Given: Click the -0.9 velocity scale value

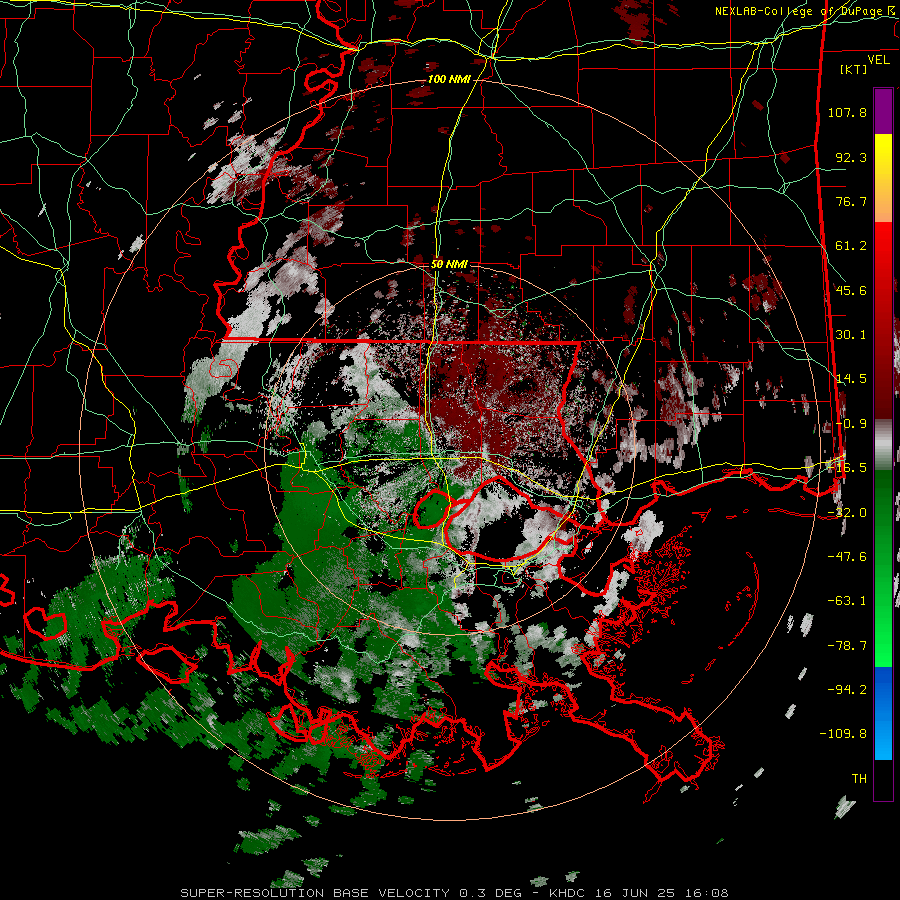Looking at the screenshot, I should pos(851,424).
